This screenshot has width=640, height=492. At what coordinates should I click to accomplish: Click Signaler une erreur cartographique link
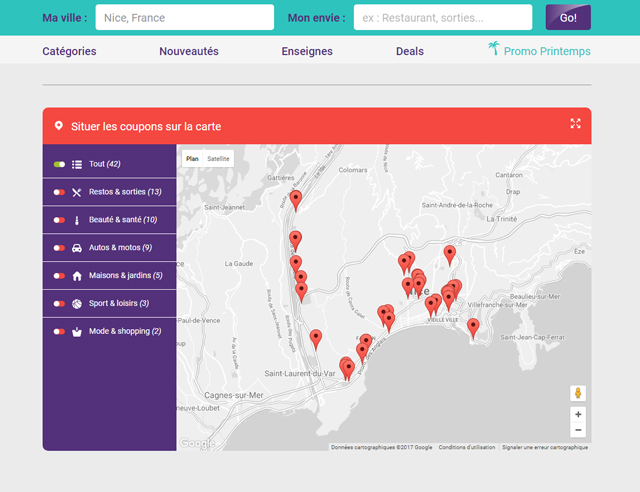click(x=545, y=447)
